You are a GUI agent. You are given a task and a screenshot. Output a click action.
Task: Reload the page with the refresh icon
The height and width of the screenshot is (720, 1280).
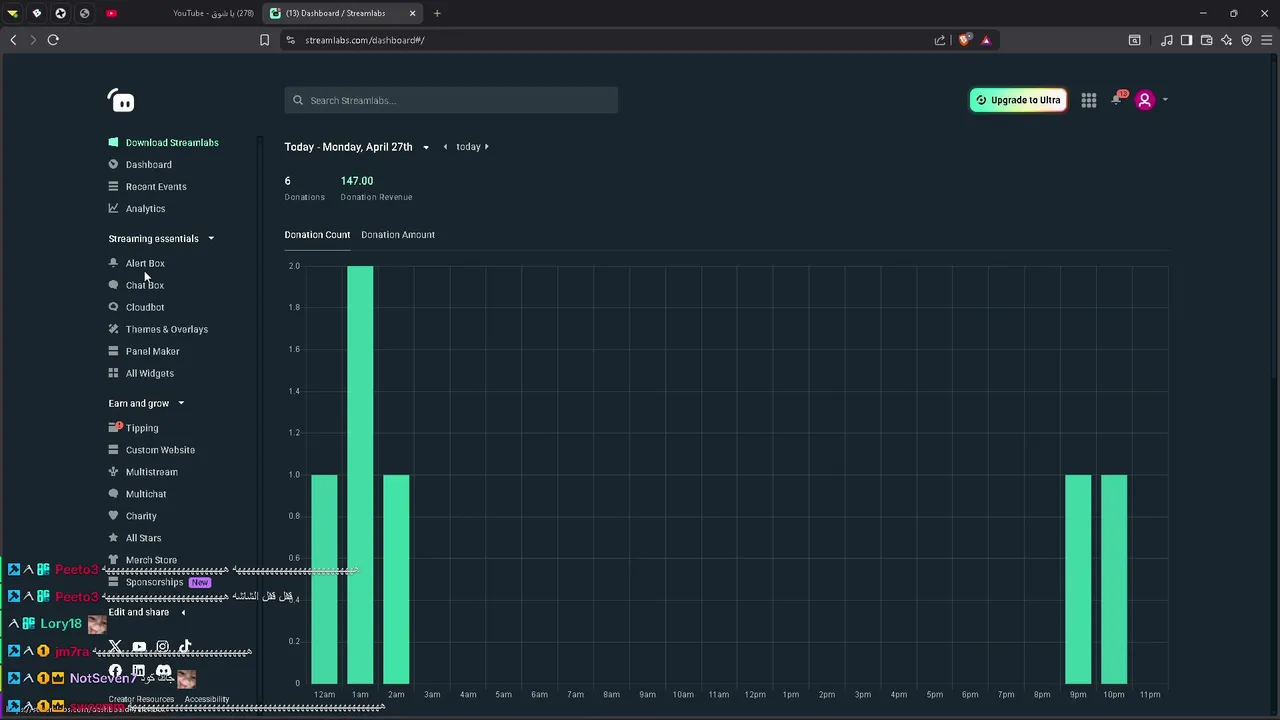pyautogui.click(x=53, y=40)
